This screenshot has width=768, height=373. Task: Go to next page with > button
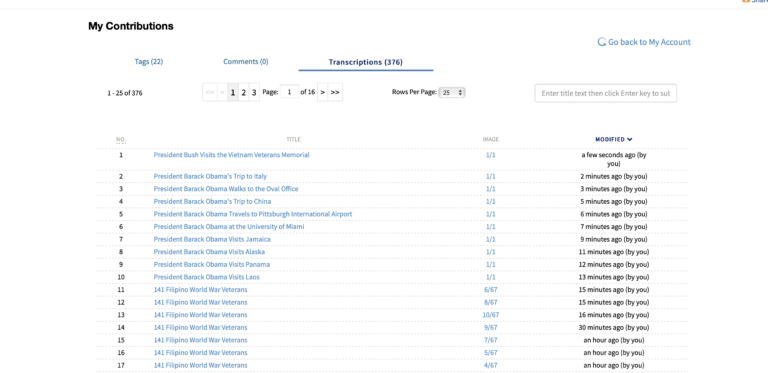(x=322, y=92)
